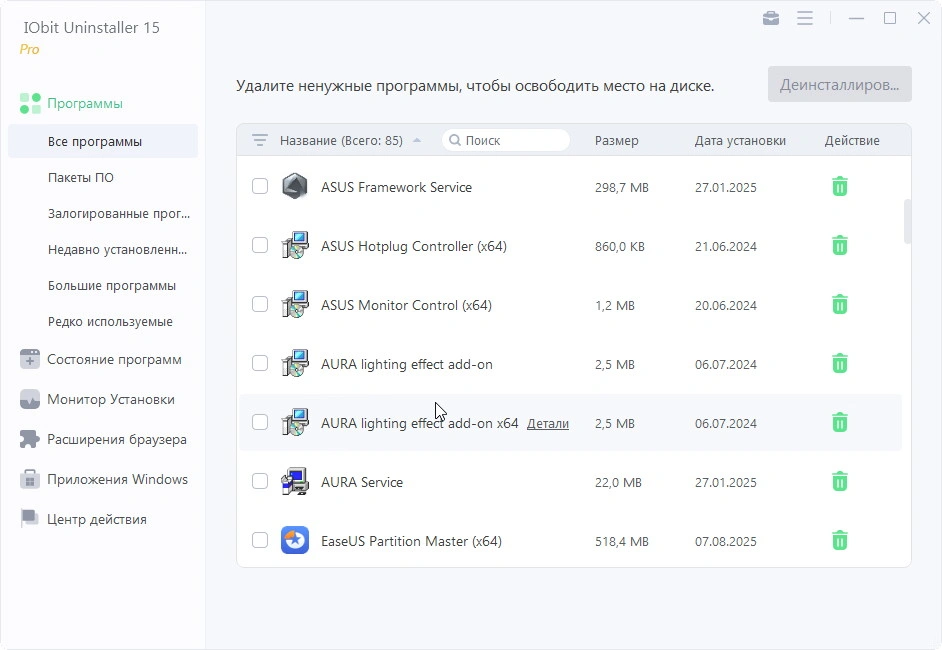The width and height of the screenshot is (942, 650).
Task: Click the Состояние программ sidebar icon
Action: pyautogui.click(x=29, y=359)
